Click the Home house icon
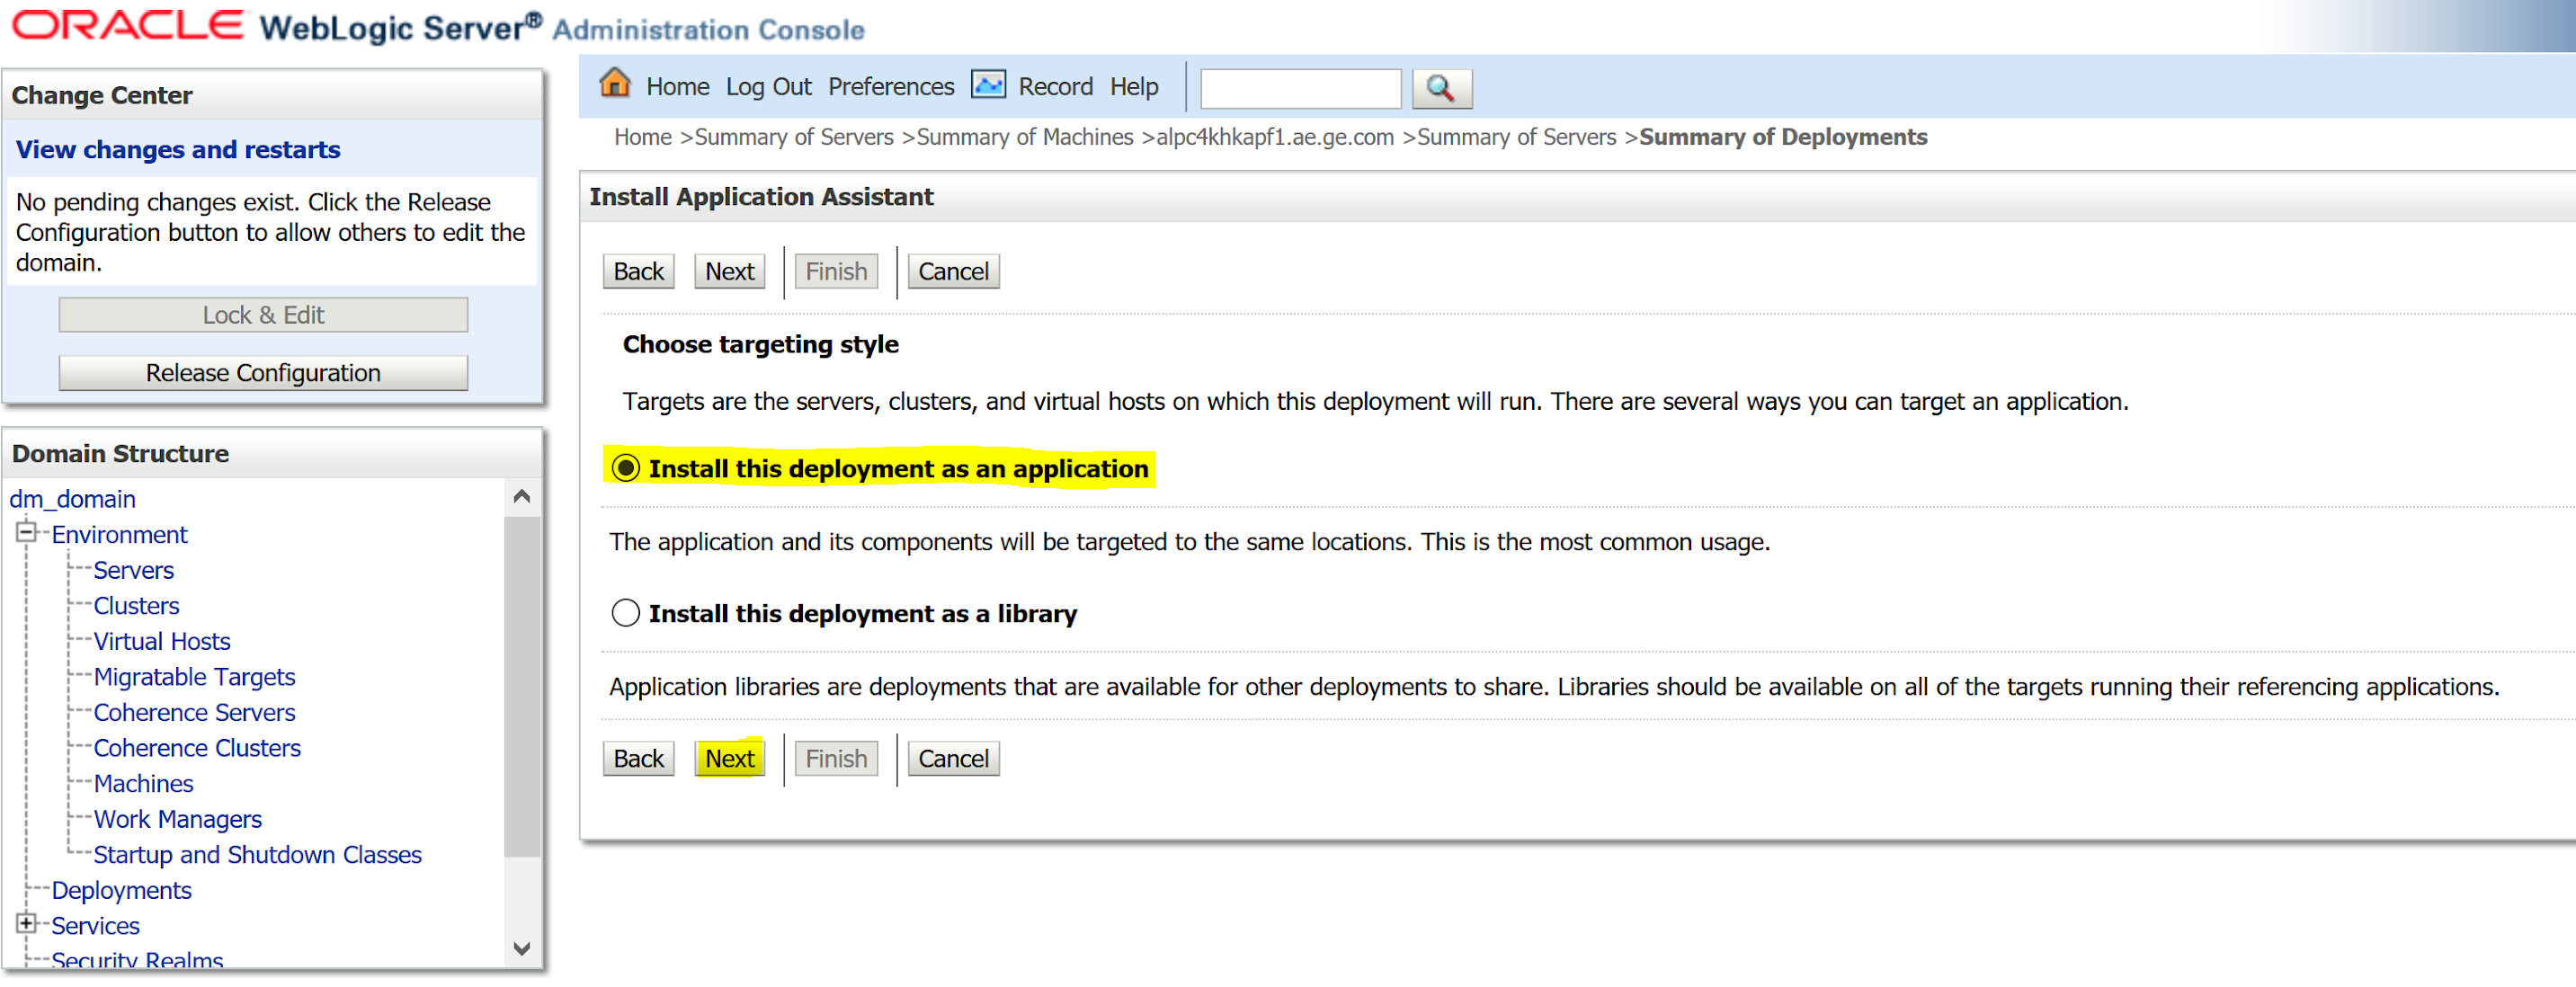 coord(615,84)
